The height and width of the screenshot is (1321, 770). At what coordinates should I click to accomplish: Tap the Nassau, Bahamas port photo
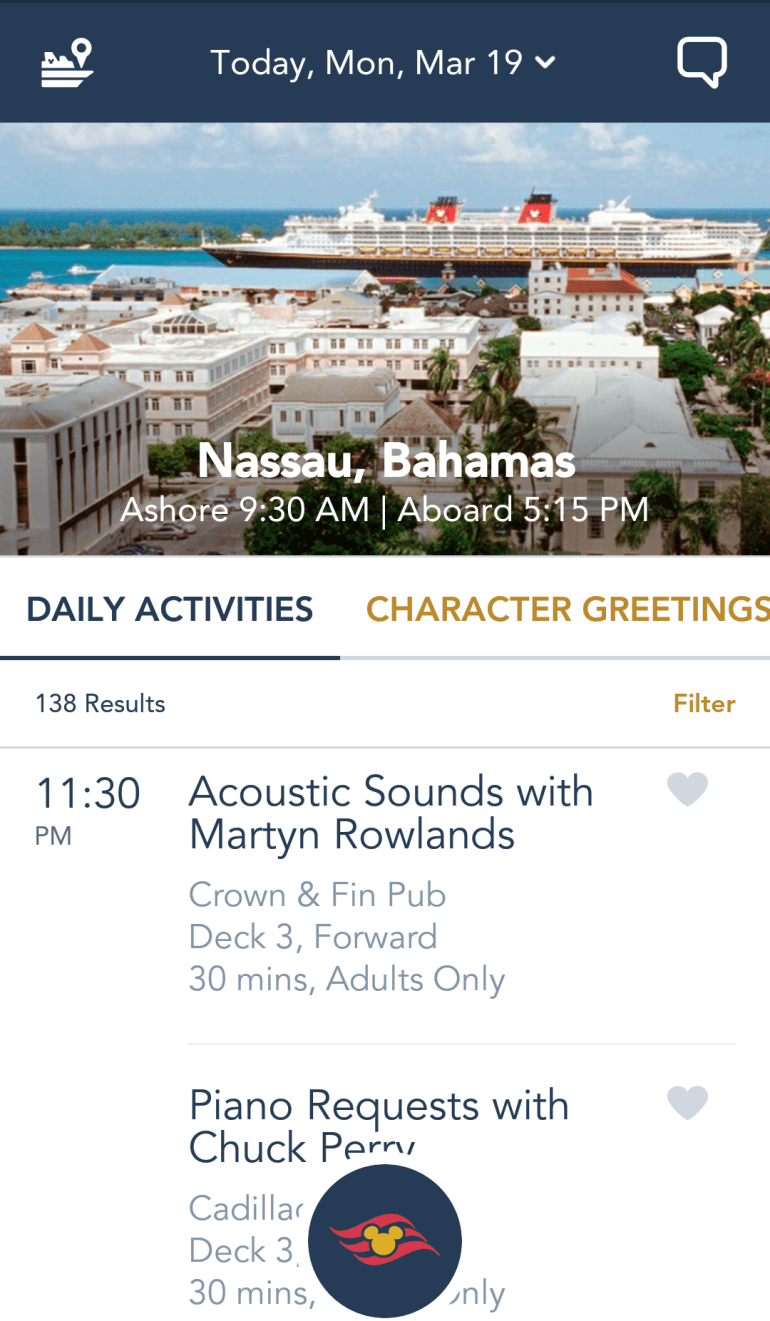[384, 300]
